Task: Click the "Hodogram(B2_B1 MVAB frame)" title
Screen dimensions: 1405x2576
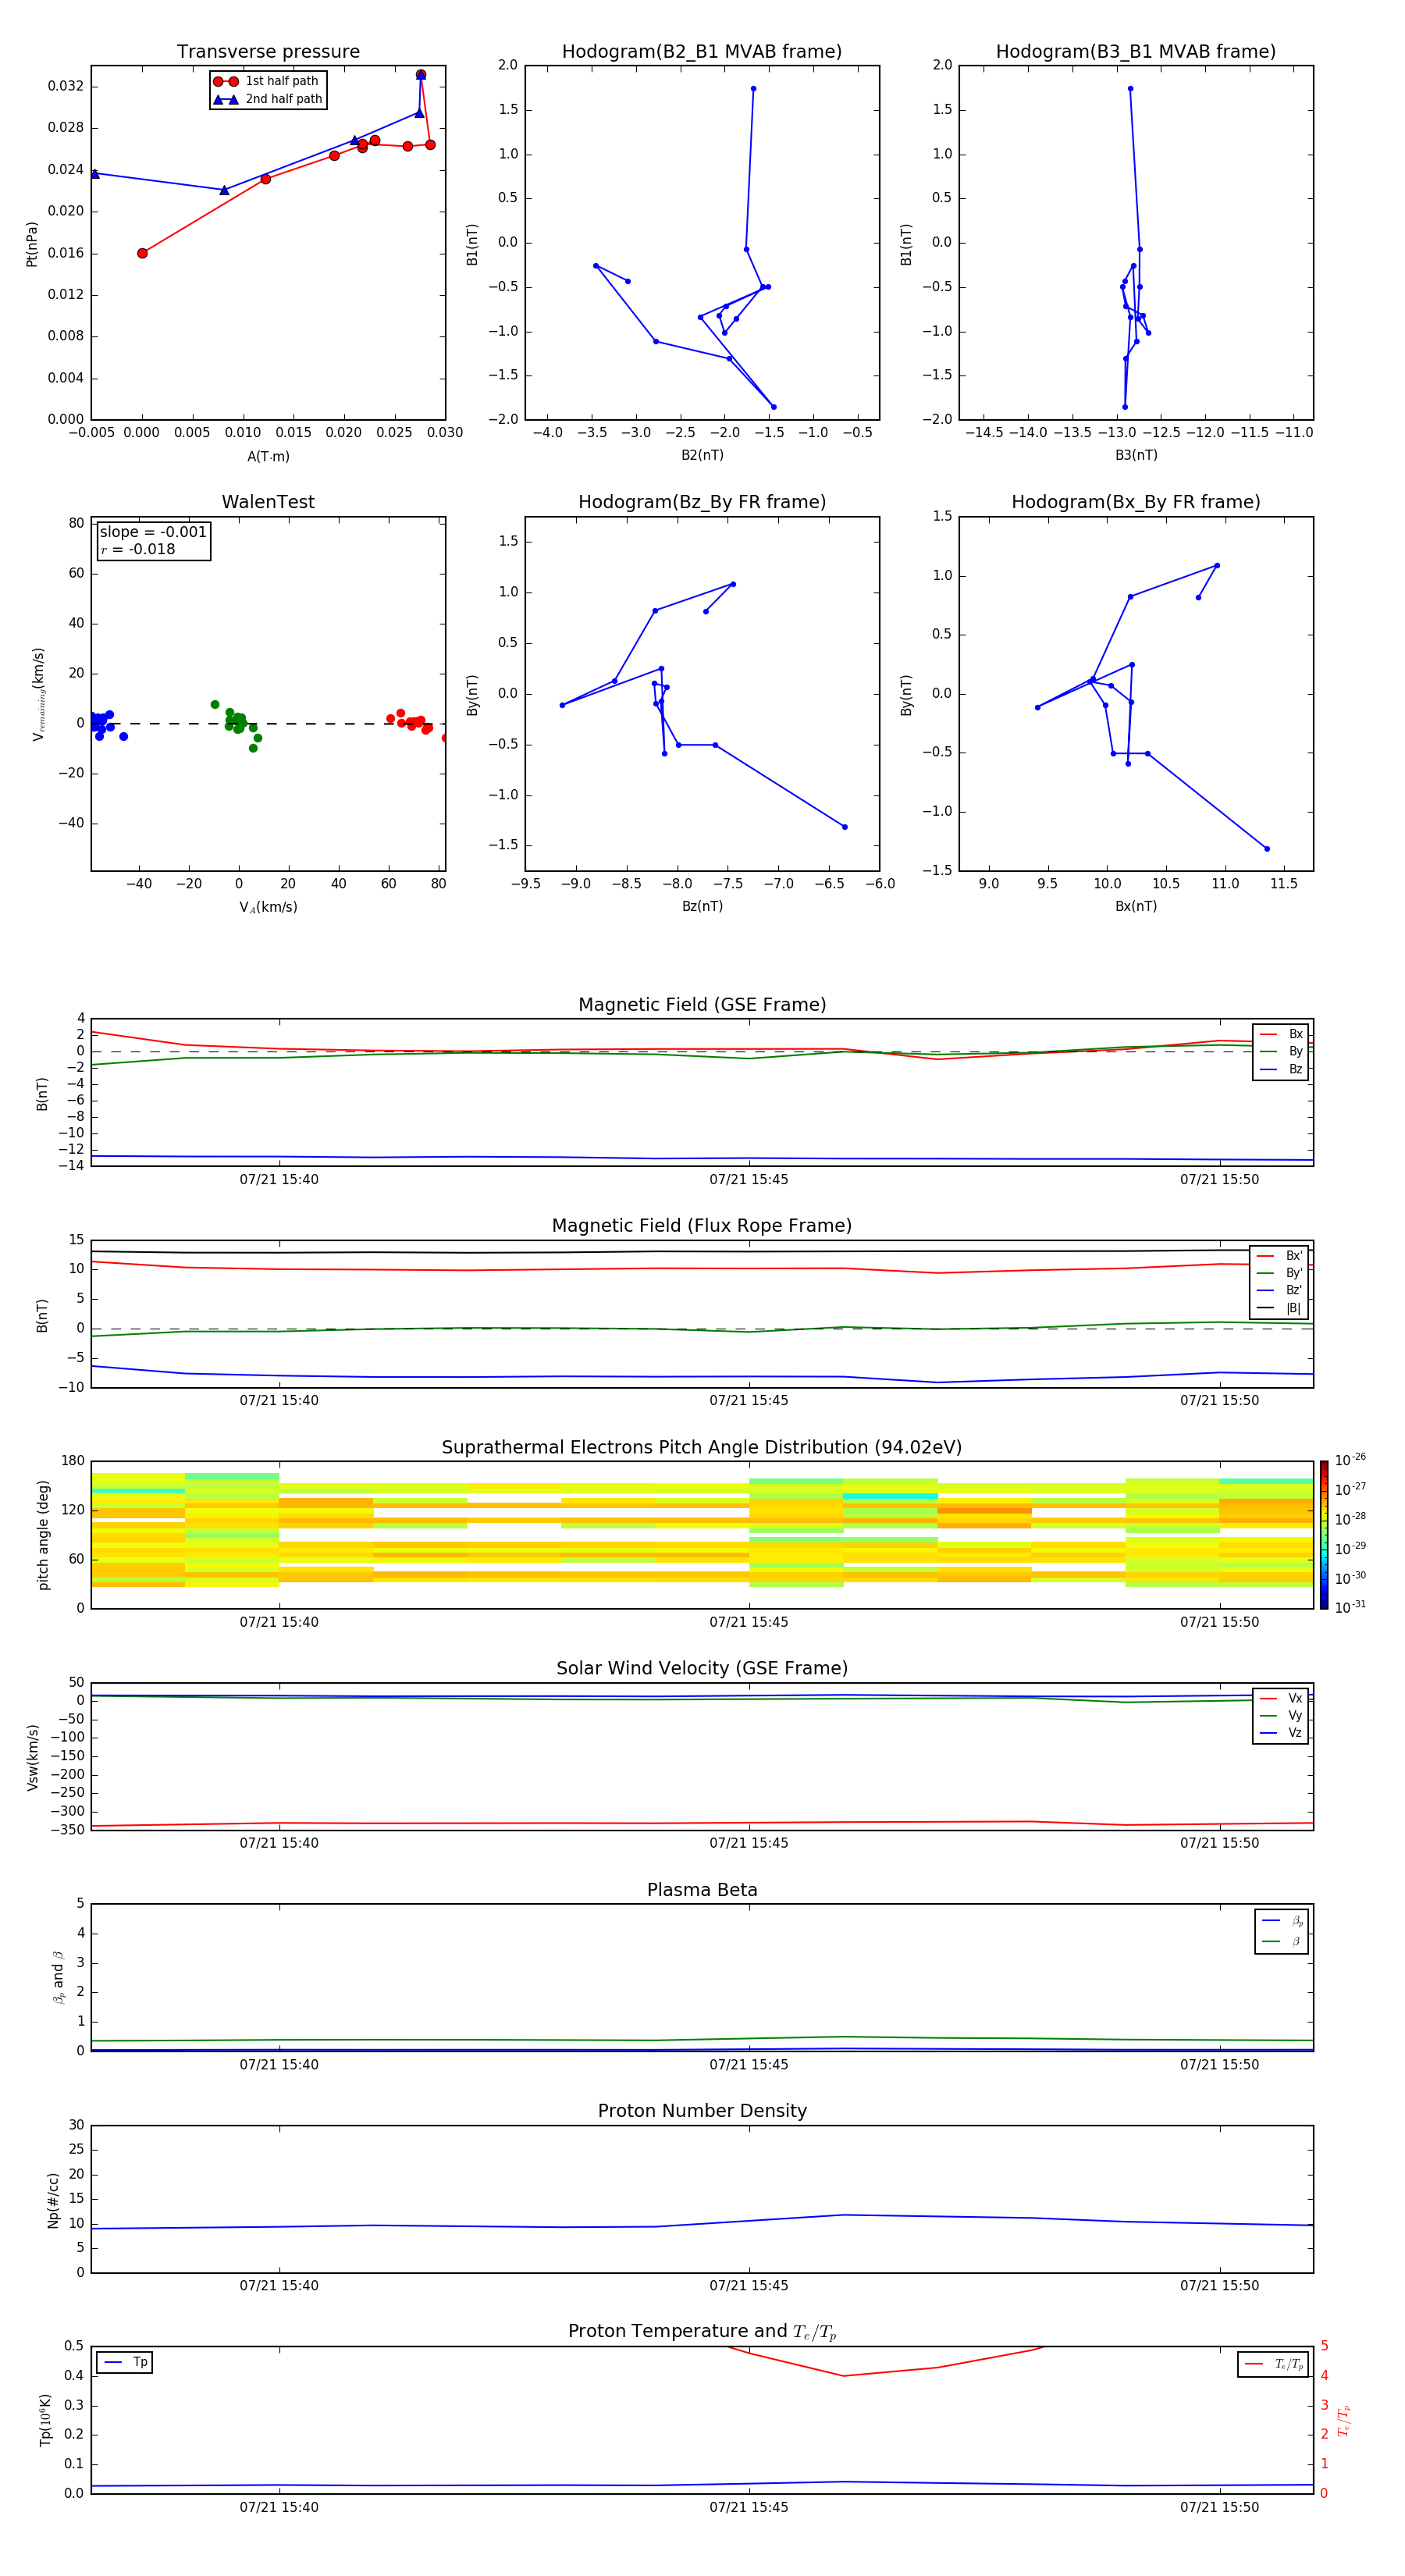Action: coord(702,52)
